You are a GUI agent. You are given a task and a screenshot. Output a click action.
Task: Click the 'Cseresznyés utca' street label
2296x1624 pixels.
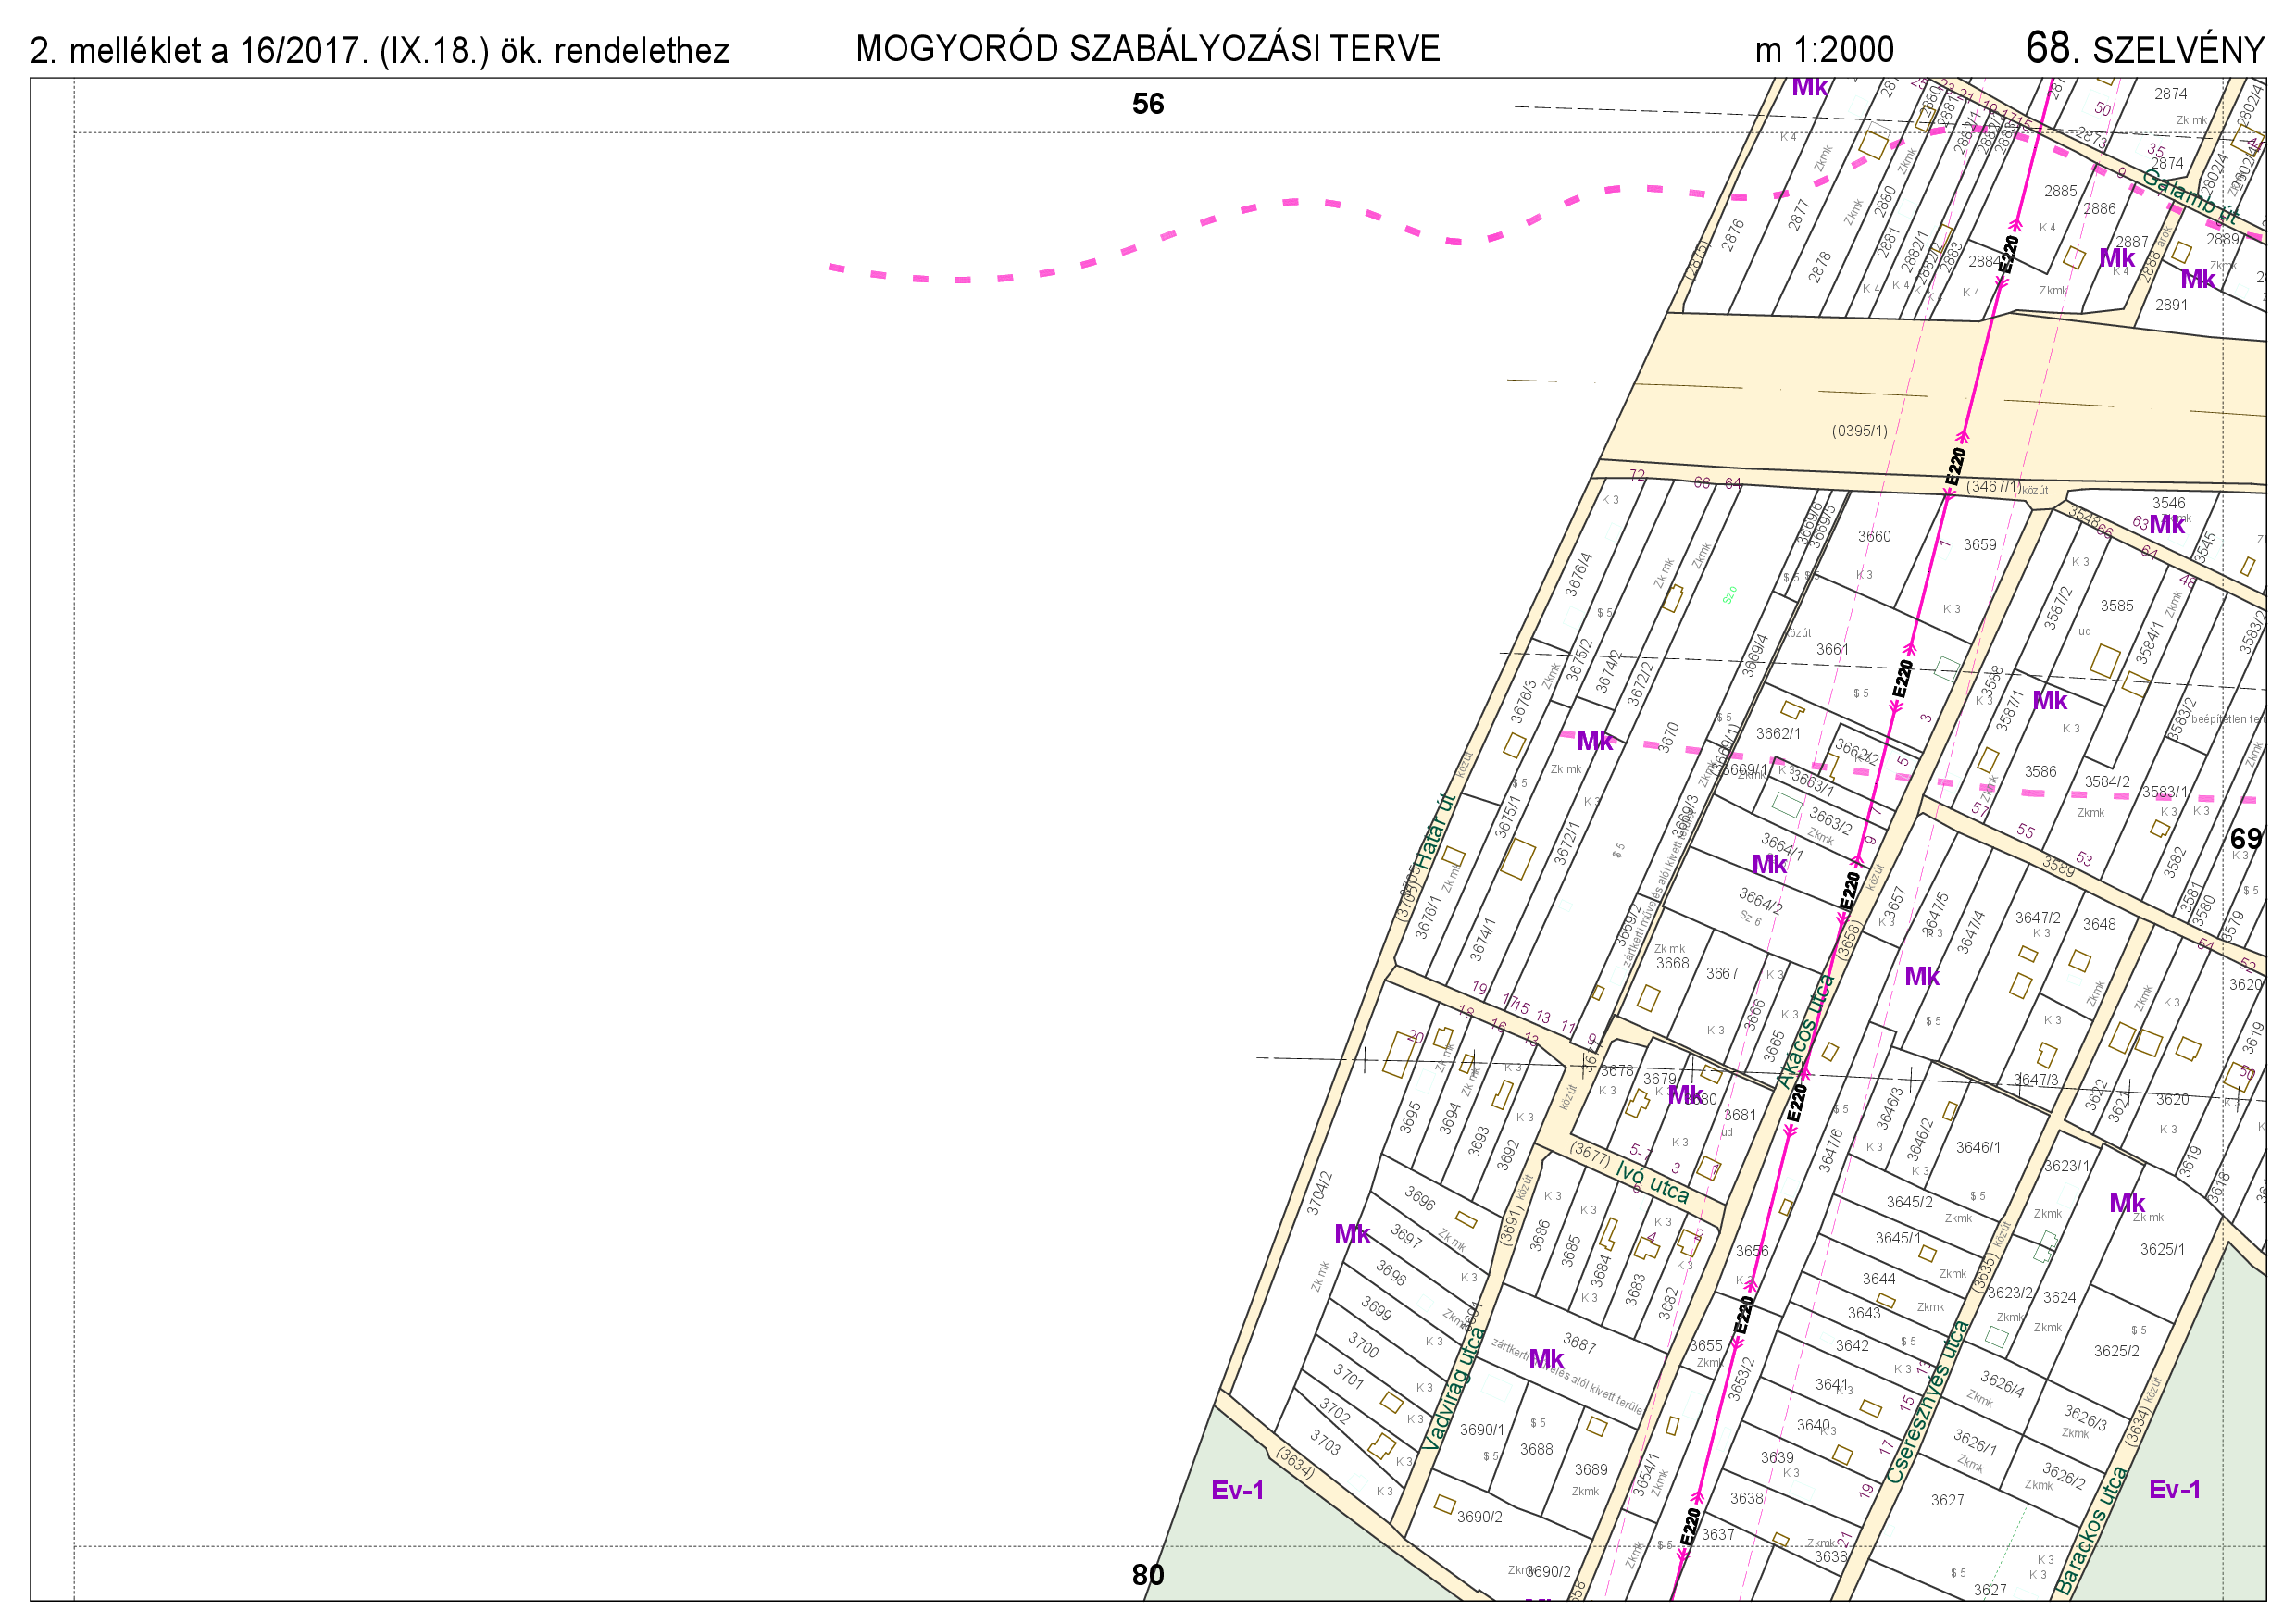pyautogui.click(x=1927, y=1401)
